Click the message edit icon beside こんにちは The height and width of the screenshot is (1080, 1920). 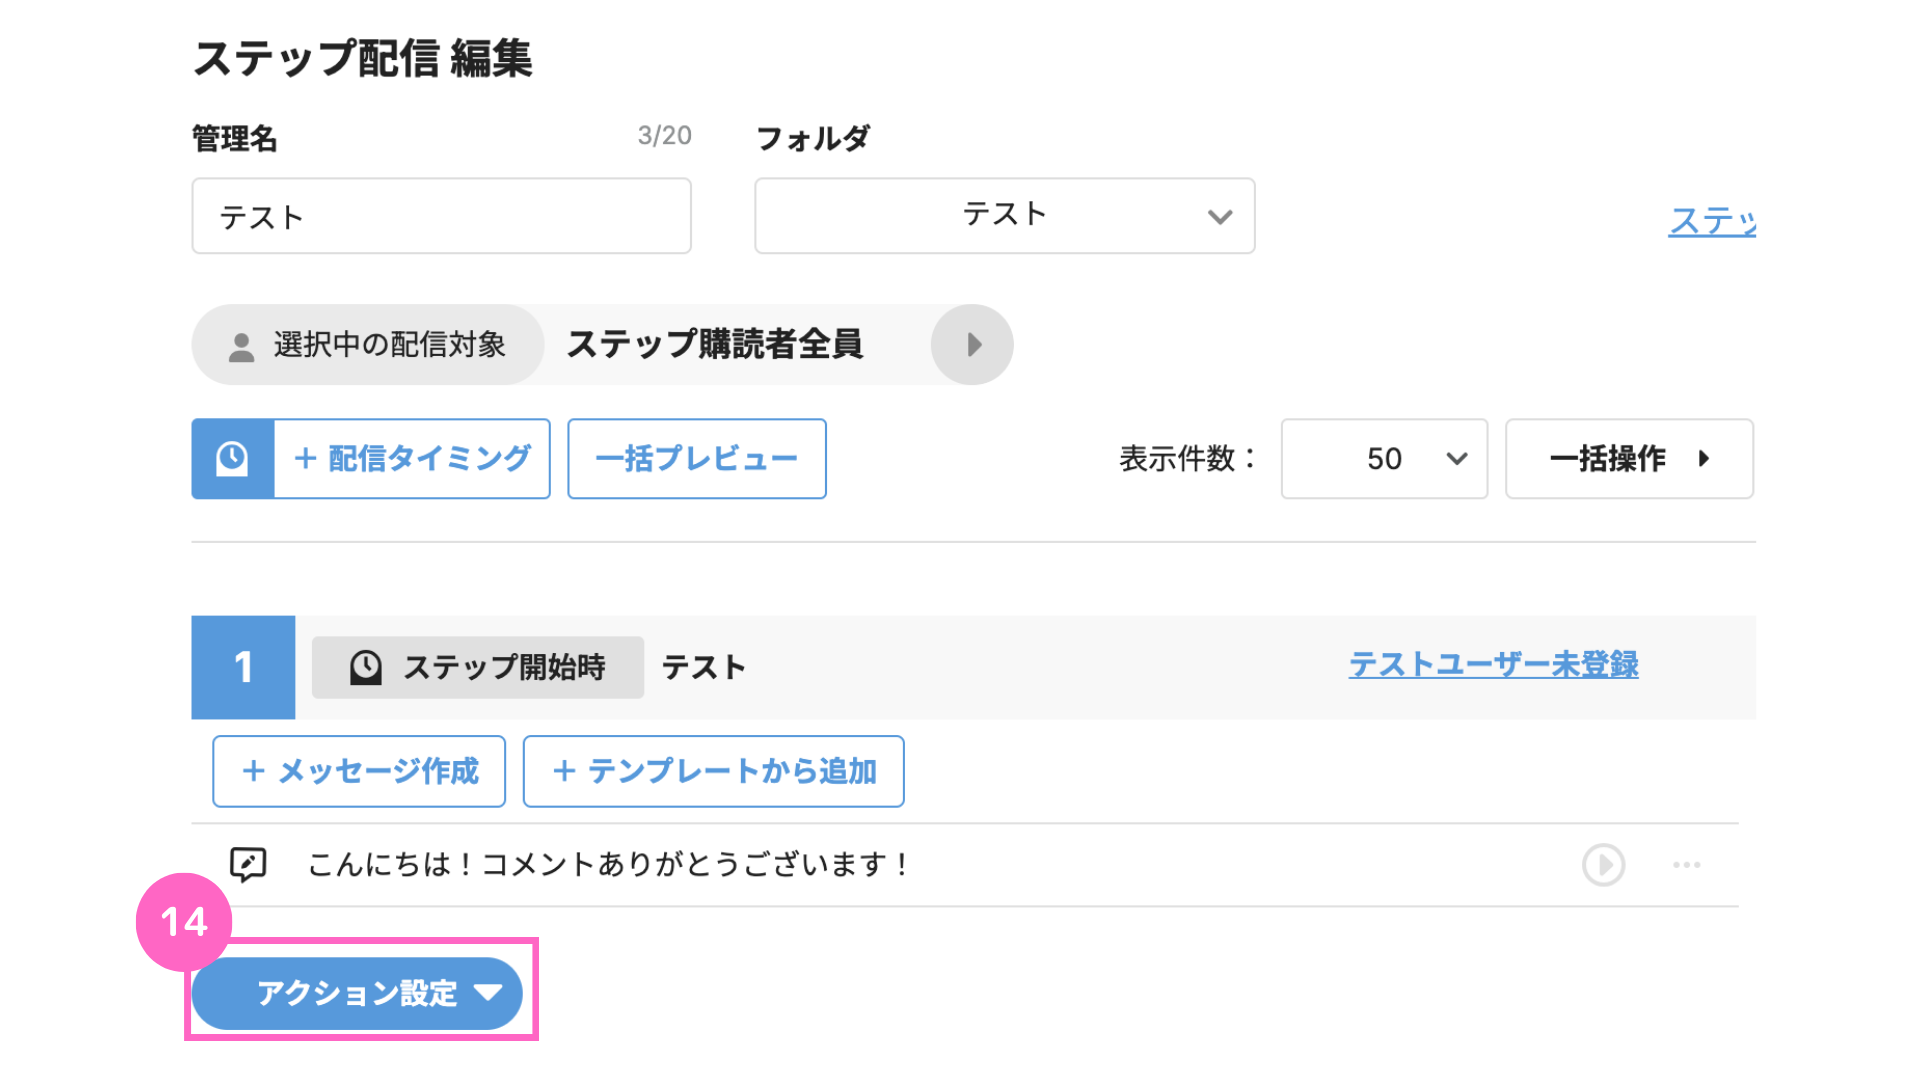pyautogui.click(x=248, y=864)
